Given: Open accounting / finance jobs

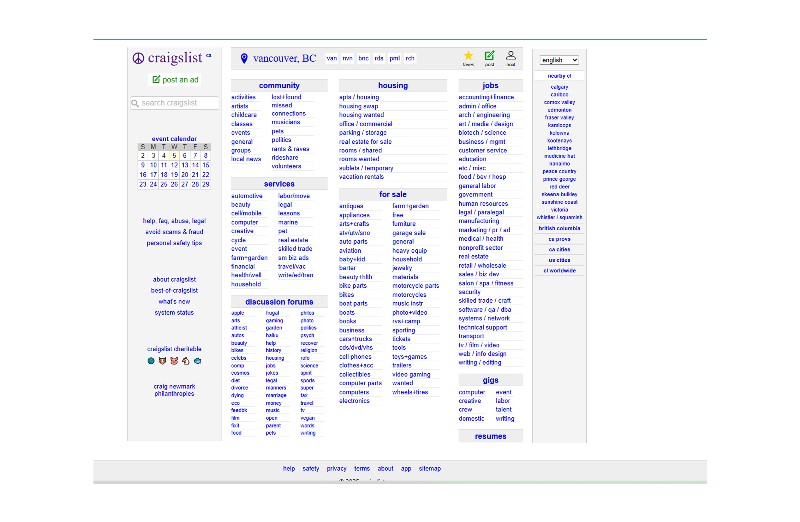Looking at the screenshot, I should point(486,97).
